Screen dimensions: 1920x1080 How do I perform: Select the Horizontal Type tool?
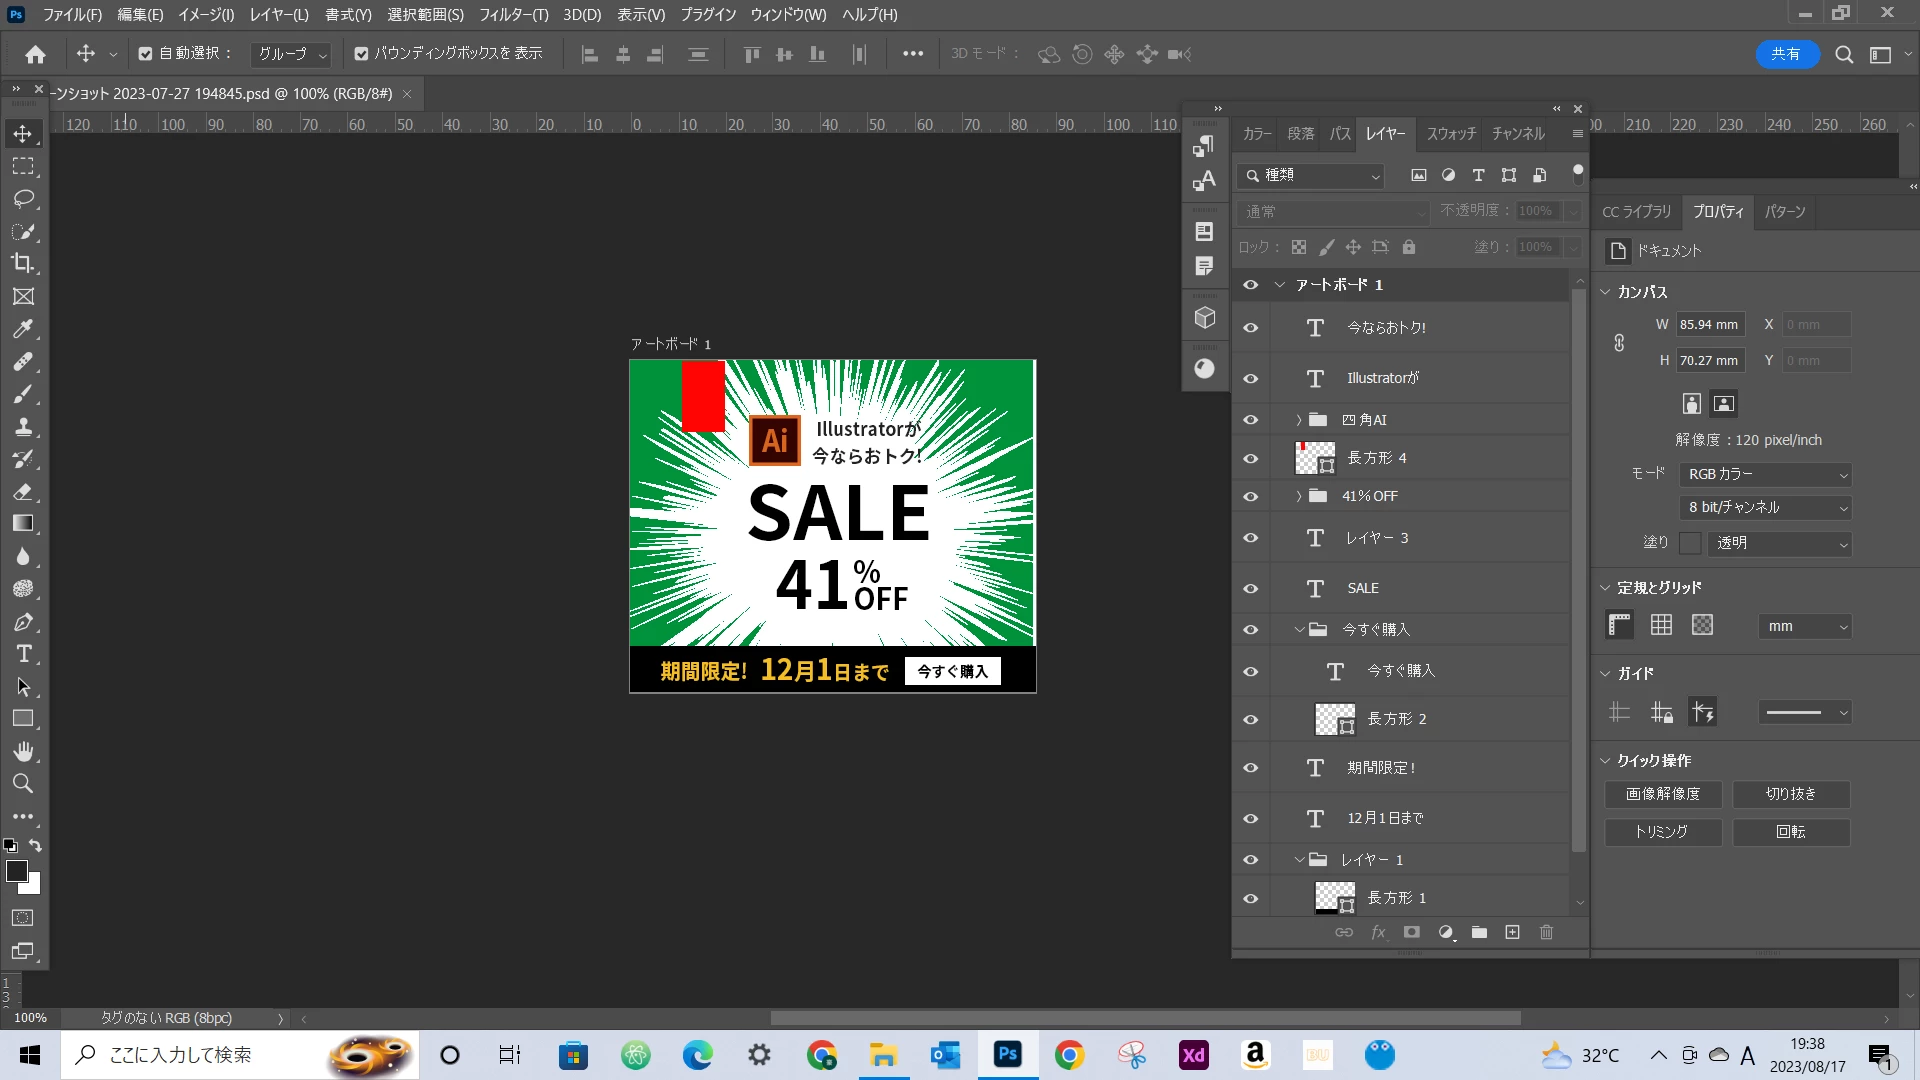23,654
